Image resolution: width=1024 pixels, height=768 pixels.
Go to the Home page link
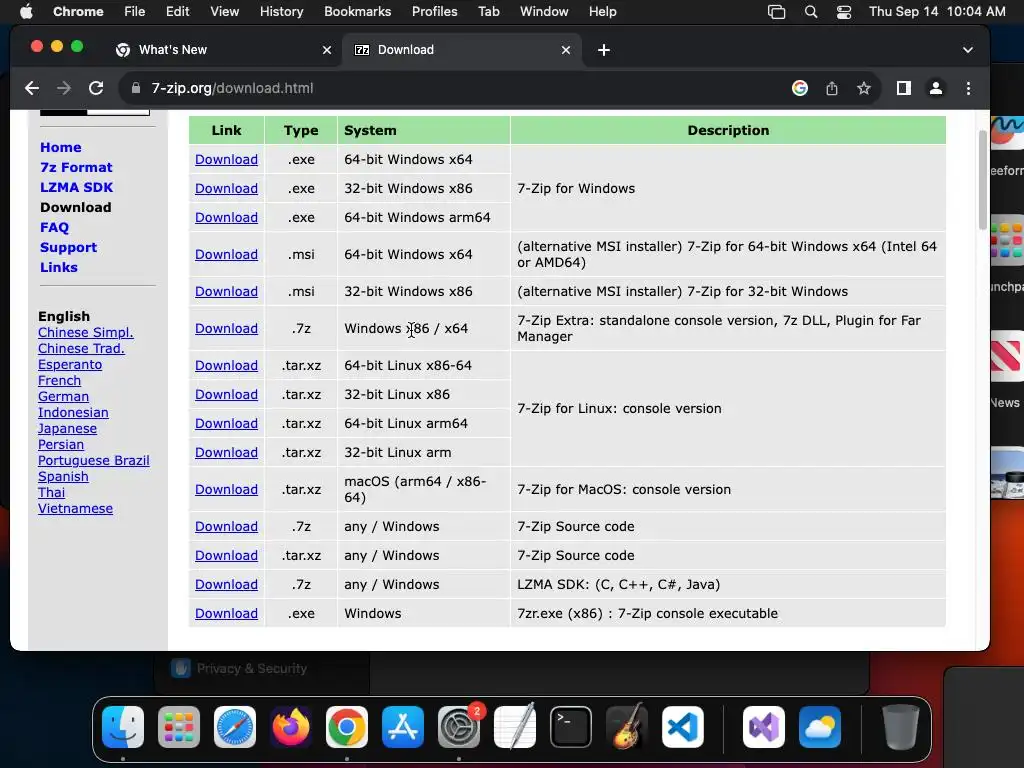(61, 148)
